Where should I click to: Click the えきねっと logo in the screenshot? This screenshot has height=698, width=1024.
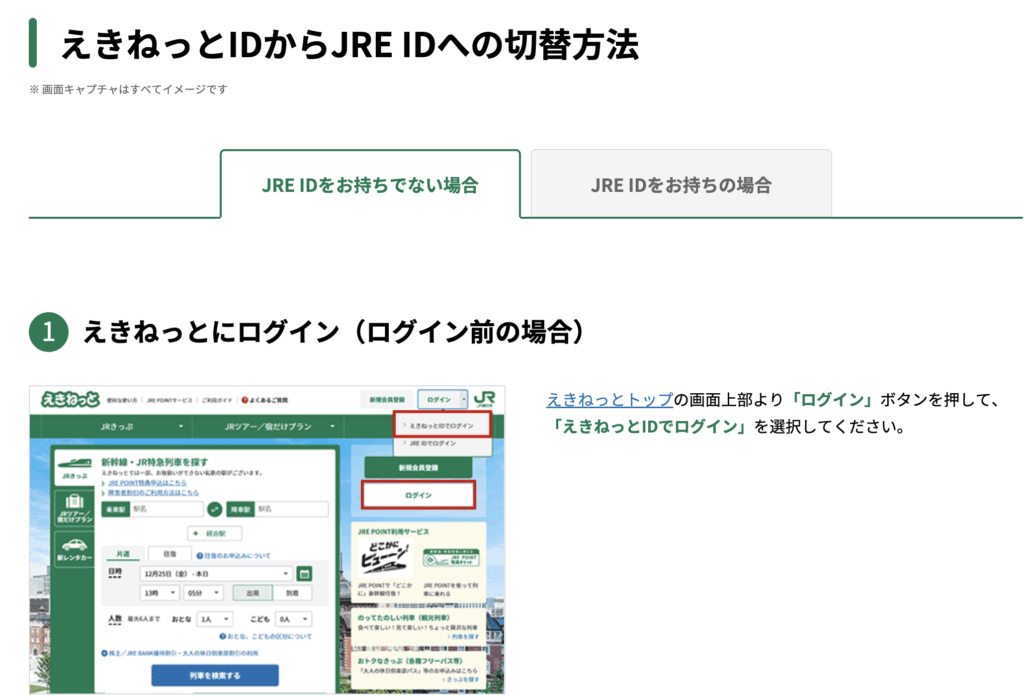(70, 399)
